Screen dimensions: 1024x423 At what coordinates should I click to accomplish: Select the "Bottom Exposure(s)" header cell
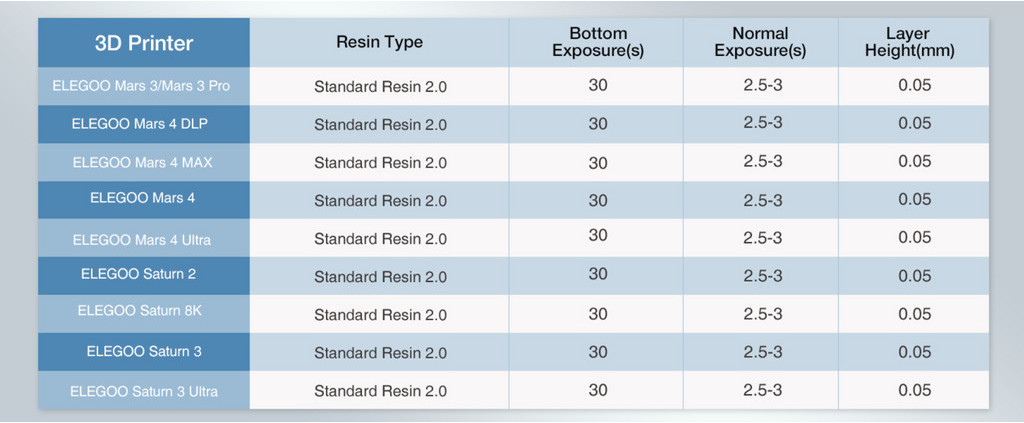pos(597,42)
